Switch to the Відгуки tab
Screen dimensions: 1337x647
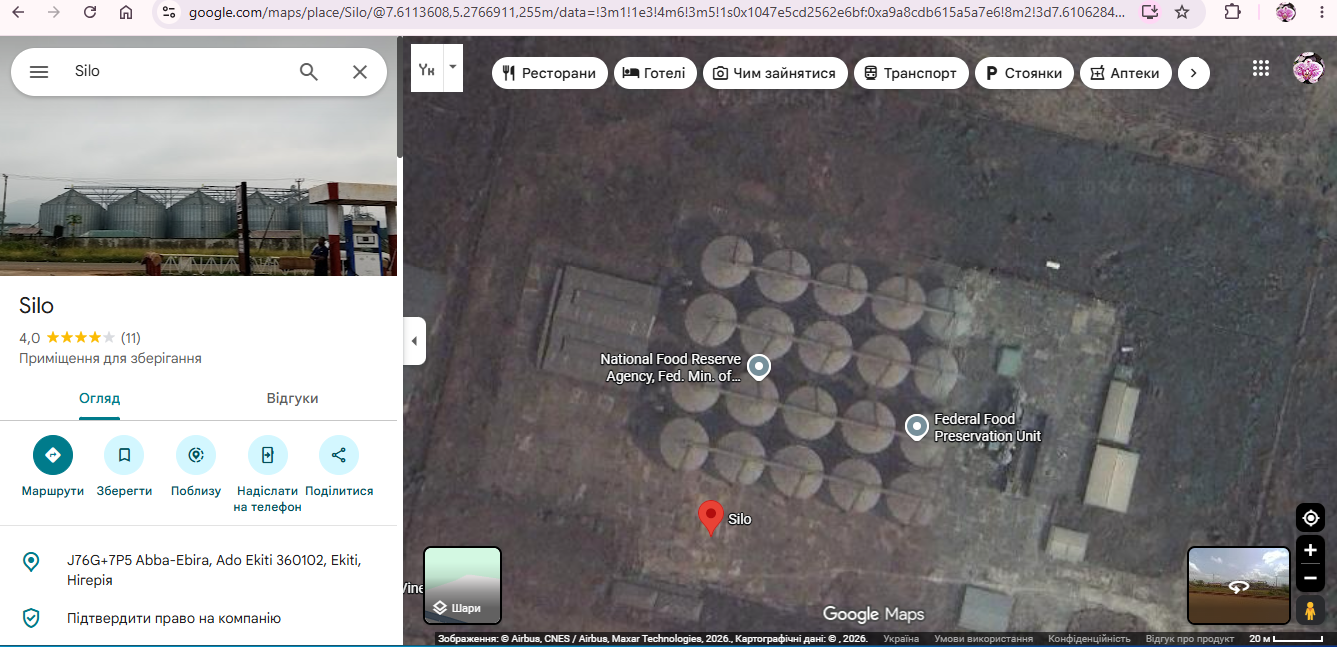[292, 398]
